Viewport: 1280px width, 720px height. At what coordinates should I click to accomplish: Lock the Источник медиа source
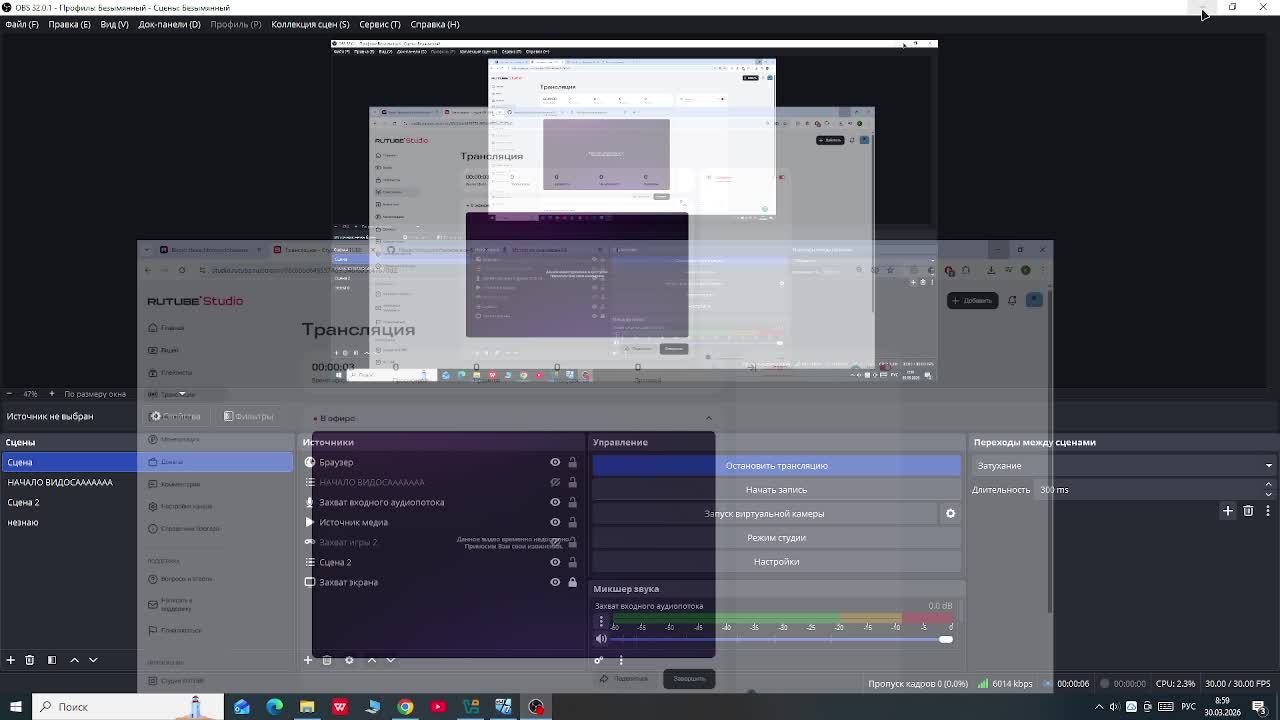click(x=572, y=522)
